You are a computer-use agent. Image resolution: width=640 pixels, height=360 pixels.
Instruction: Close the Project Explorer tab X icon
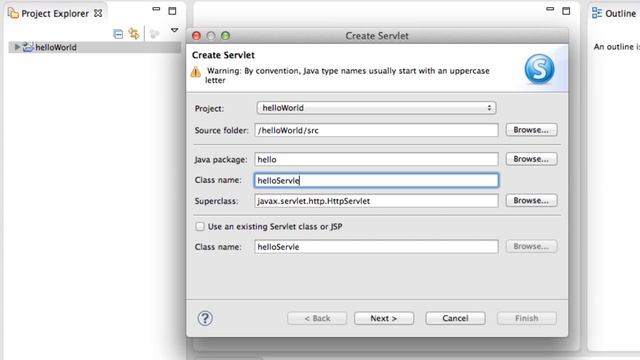(98, 13)
